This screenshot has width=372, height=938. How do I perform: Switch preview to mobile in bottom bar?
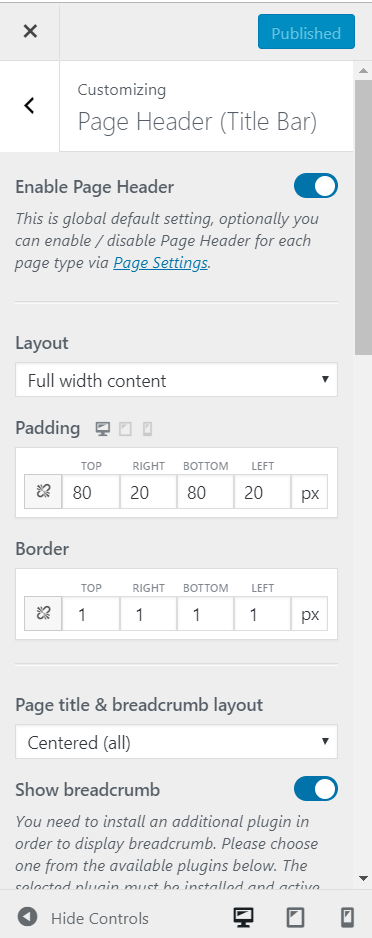347,917
